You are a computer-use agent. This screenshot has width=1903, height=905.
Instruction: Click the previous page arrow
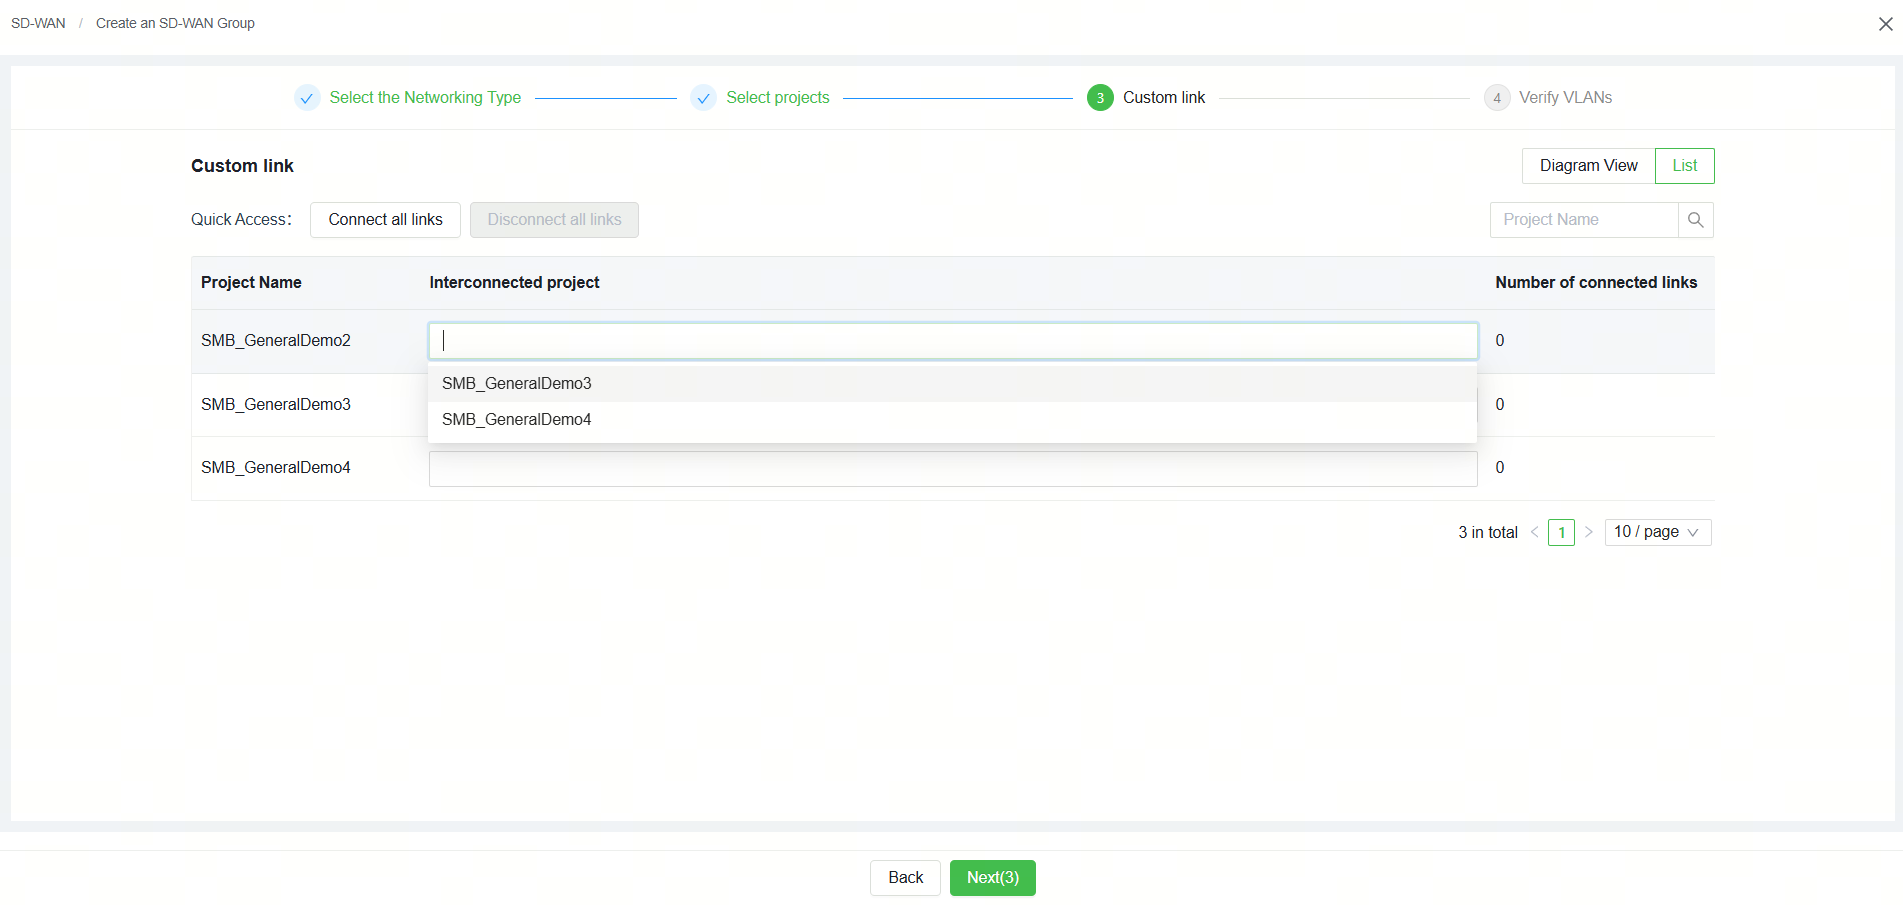pyautogui.click(x=1534, y=532)
